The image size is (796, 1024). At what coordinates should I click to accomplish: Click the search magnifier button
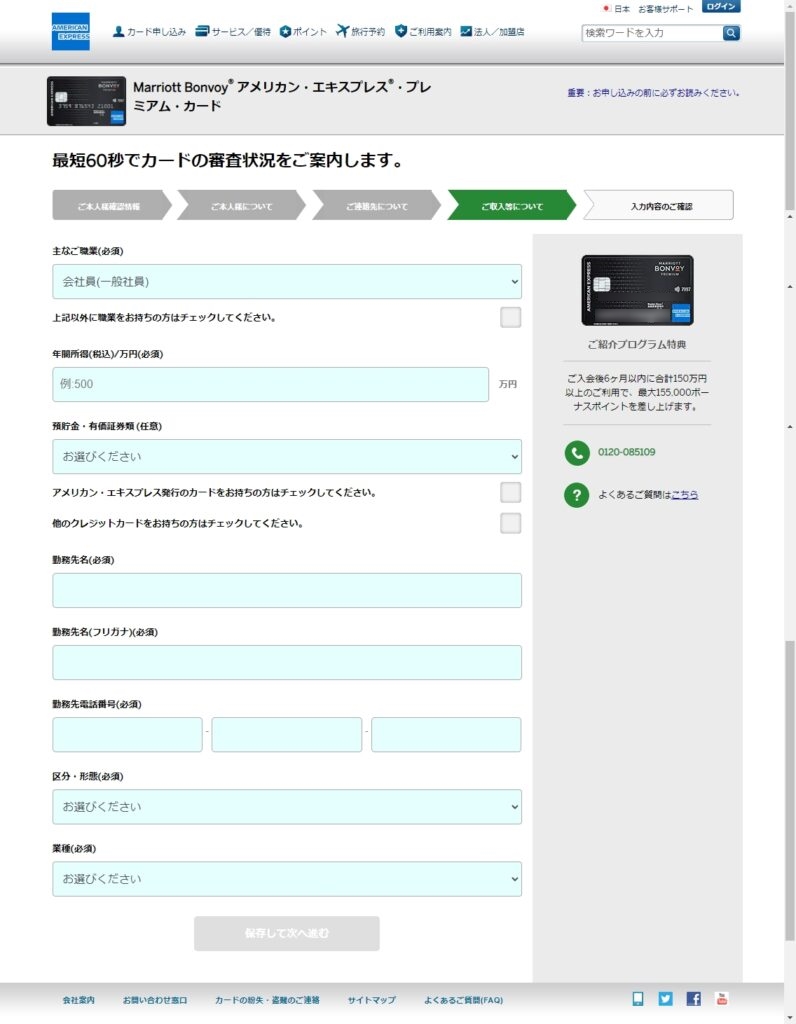pyautogui.click(x=731, y=33)
